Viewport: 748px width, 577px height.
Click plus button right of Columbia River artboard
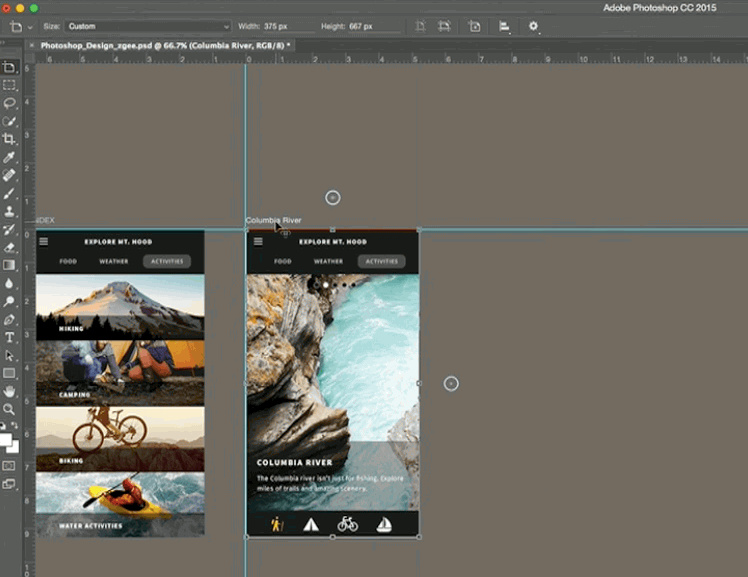point(451,383)
